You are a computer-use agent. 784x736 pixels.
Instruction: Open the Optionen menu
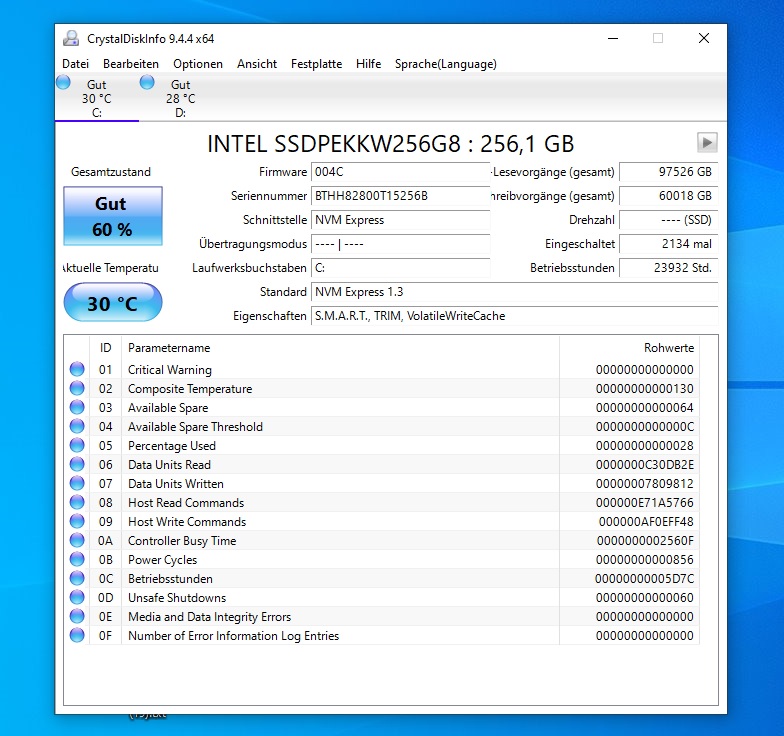[198, 64]
